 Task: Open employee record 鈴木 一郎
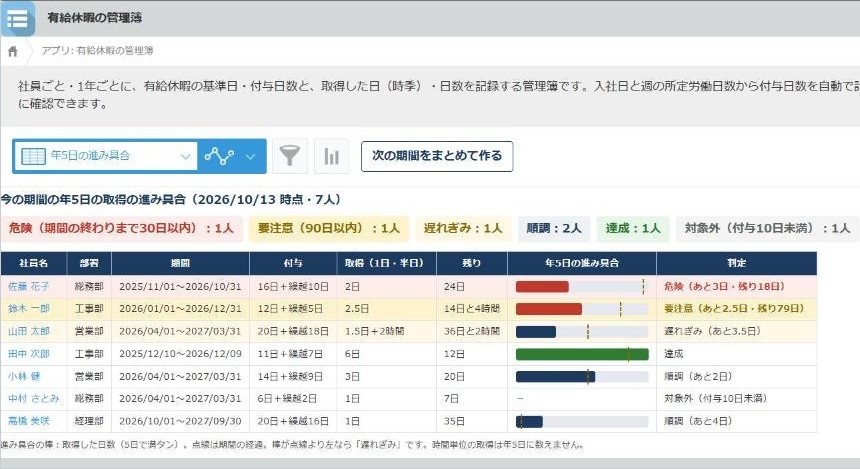(x=29, y=309)
